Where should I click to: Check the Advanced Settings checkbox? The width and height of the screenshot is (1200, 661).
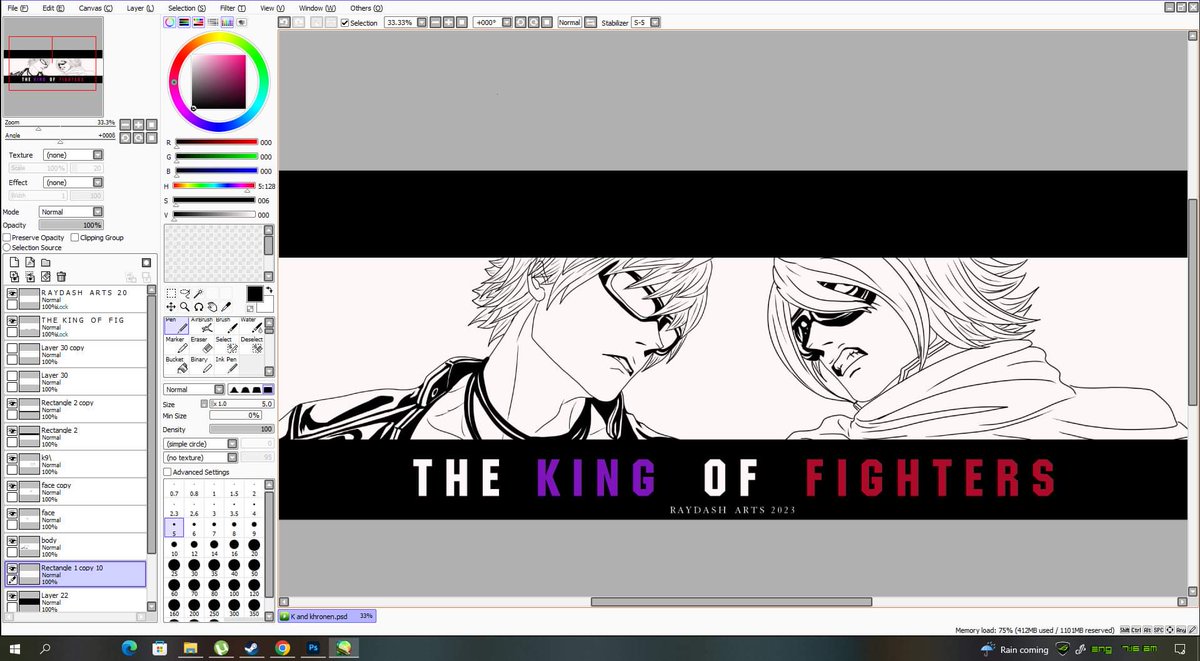[170, 471]
